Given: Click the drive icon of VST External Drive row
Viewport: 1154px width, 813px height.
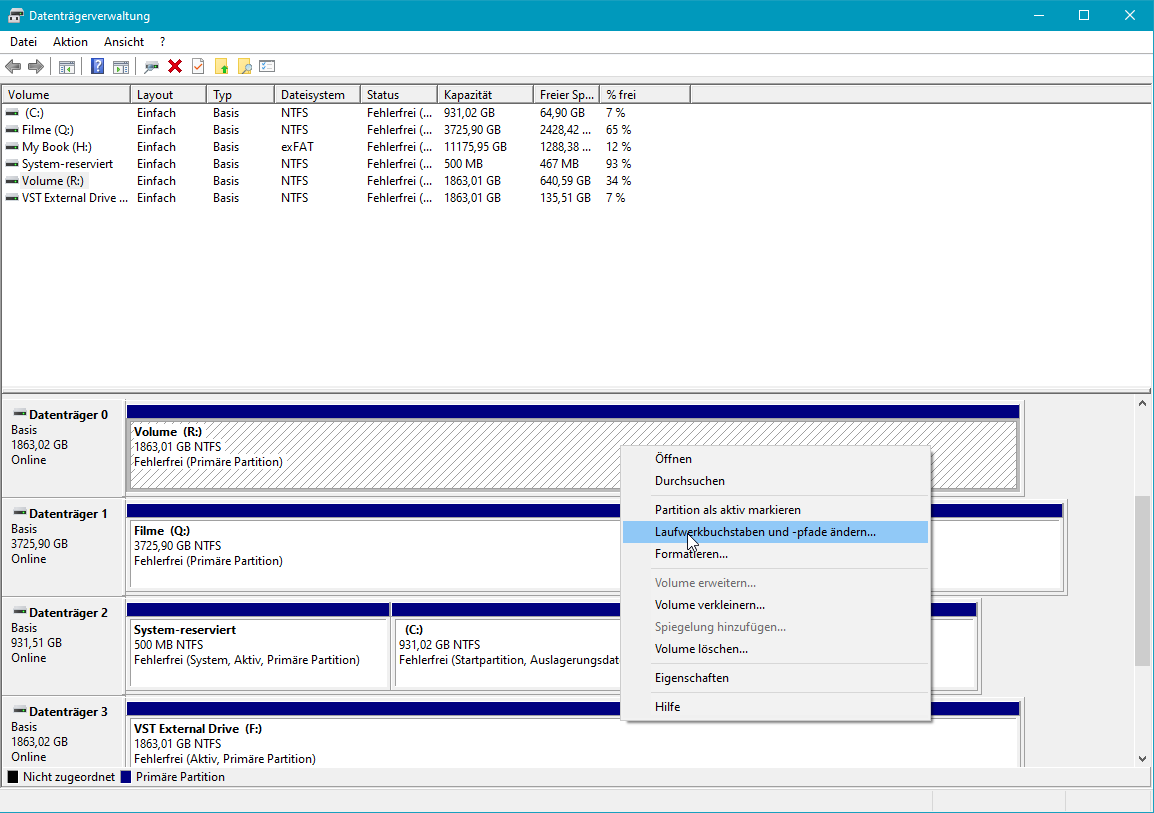Looking at the screenshot, I should tap(12, 197).
